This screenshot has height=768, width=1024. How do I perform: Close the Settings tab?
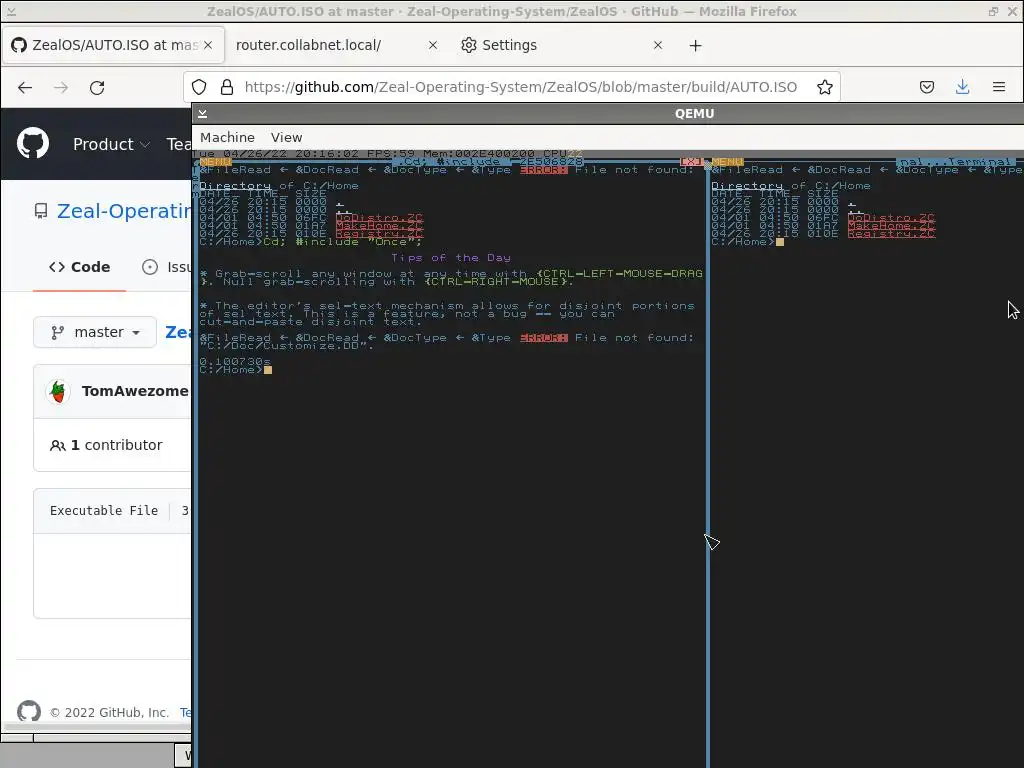pyautogui.click(x=658, y=45)
